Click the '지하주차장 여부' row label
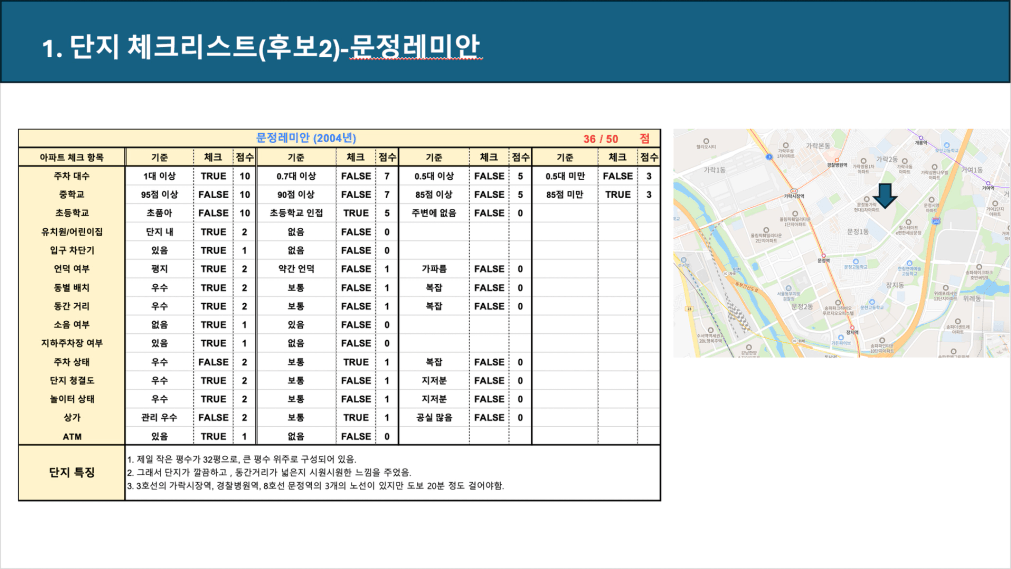This screenshot has height=569, width=1011. coord(72,343)
